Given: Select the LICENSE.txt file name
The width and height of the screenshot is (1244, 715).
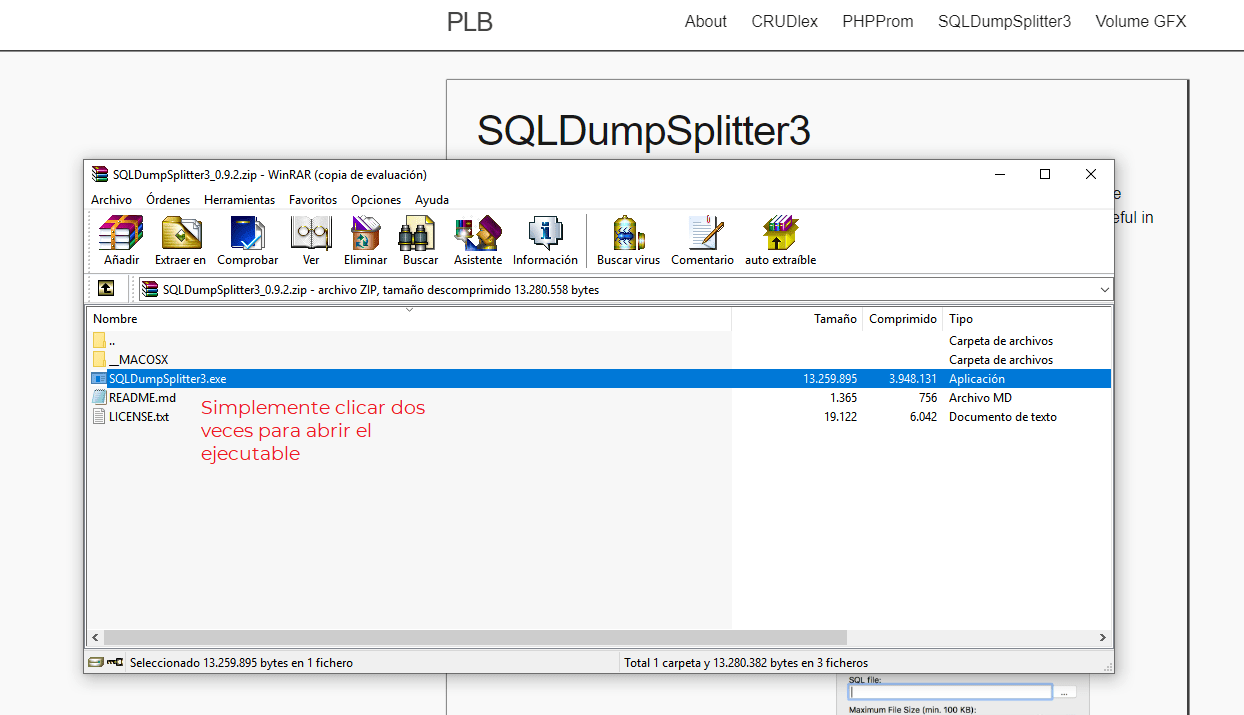Looking at the screenshot, I should pyautogui.click(x=139, y=417).
